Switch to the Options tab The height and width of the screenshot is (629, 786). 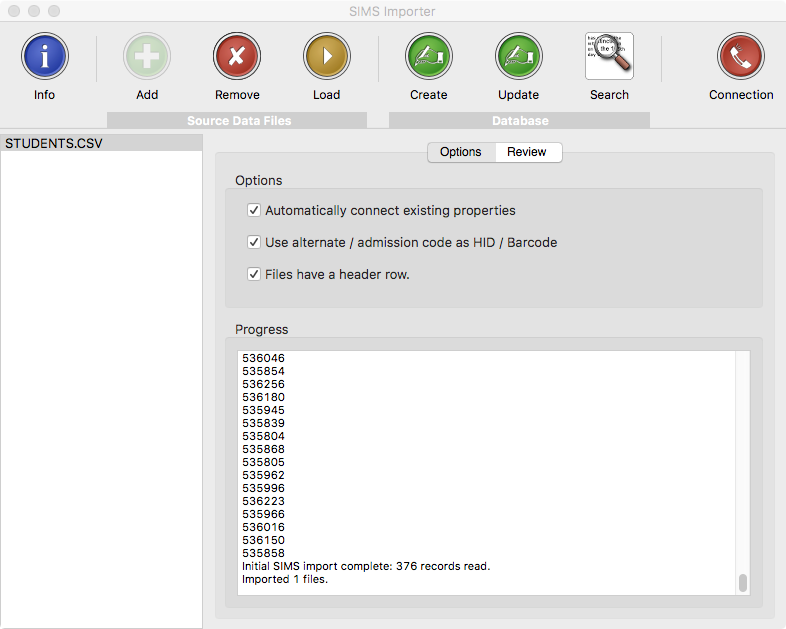coord(461,152)
